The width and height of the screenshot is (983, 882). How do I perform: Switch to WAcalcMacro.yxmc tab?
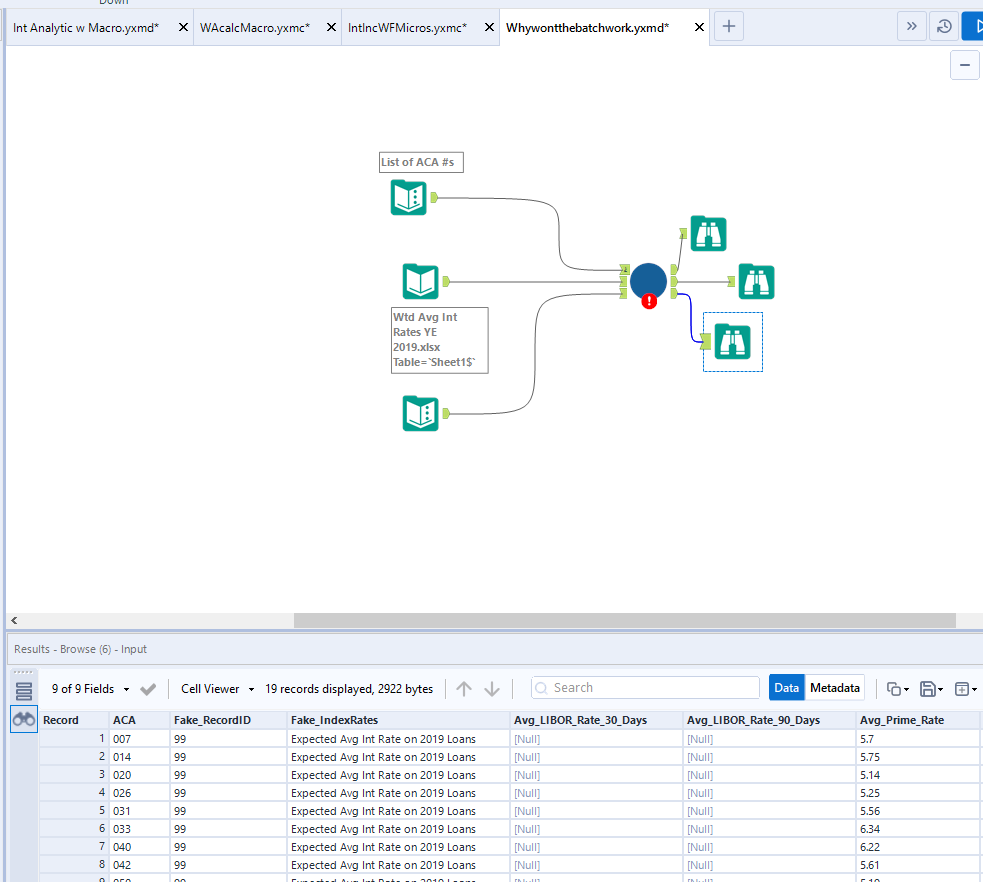[x=255, y=28]
